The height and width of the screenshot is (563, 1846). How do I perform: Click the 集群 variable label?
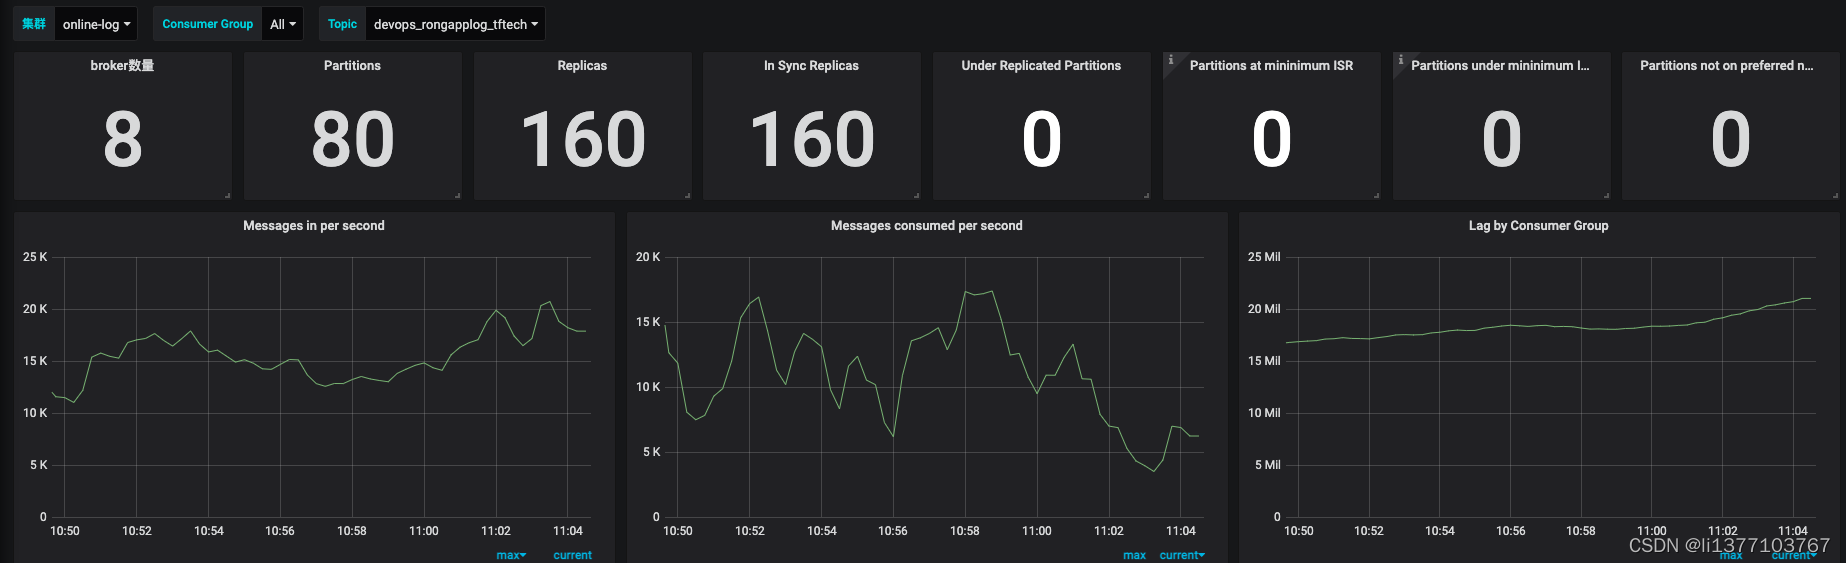click(34, 24)
